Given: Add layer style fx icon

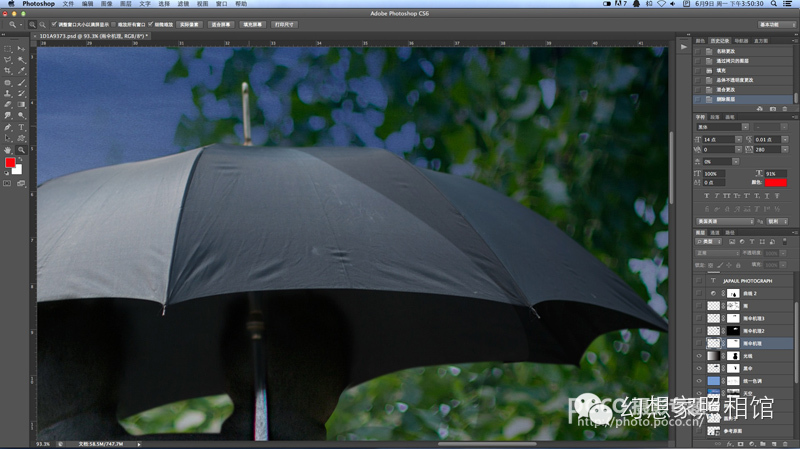Looking at the screenshot, I should tap(730, 444).
